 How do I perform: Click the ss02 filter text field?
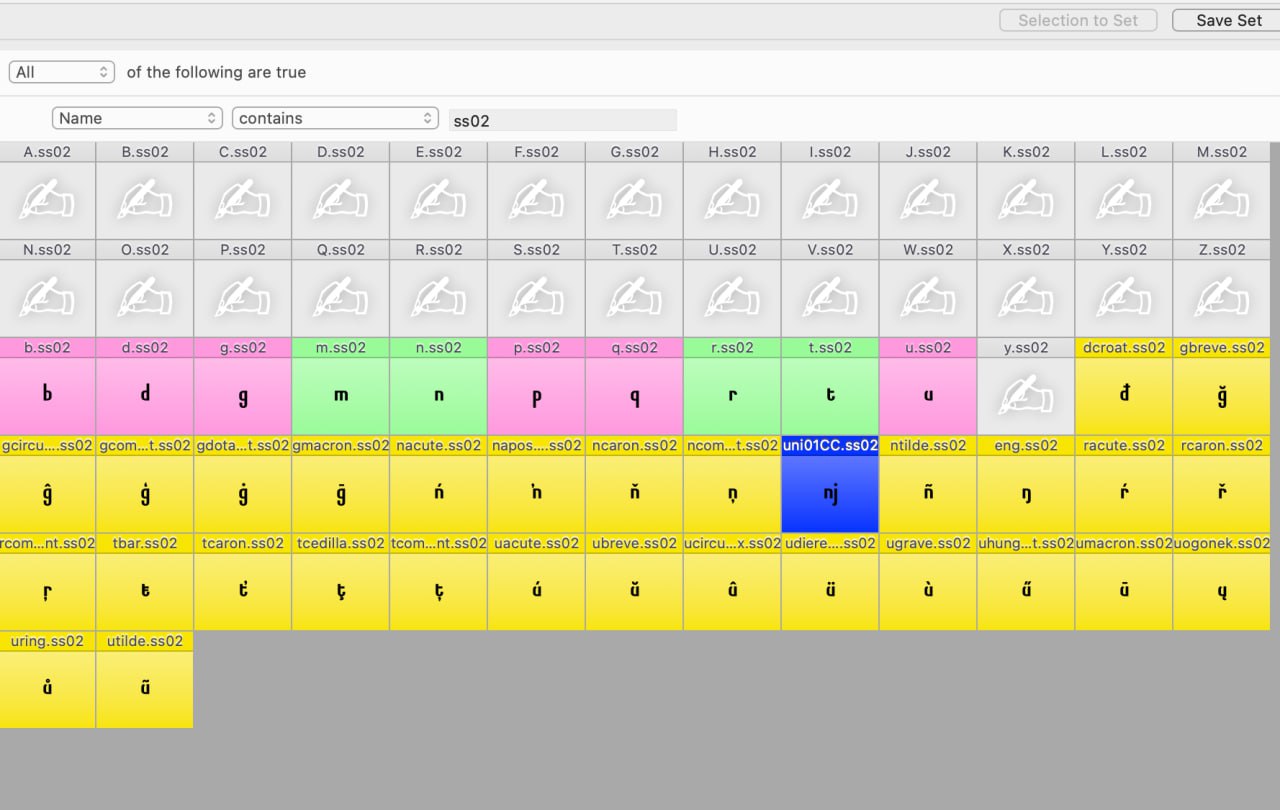coord(562,120)
